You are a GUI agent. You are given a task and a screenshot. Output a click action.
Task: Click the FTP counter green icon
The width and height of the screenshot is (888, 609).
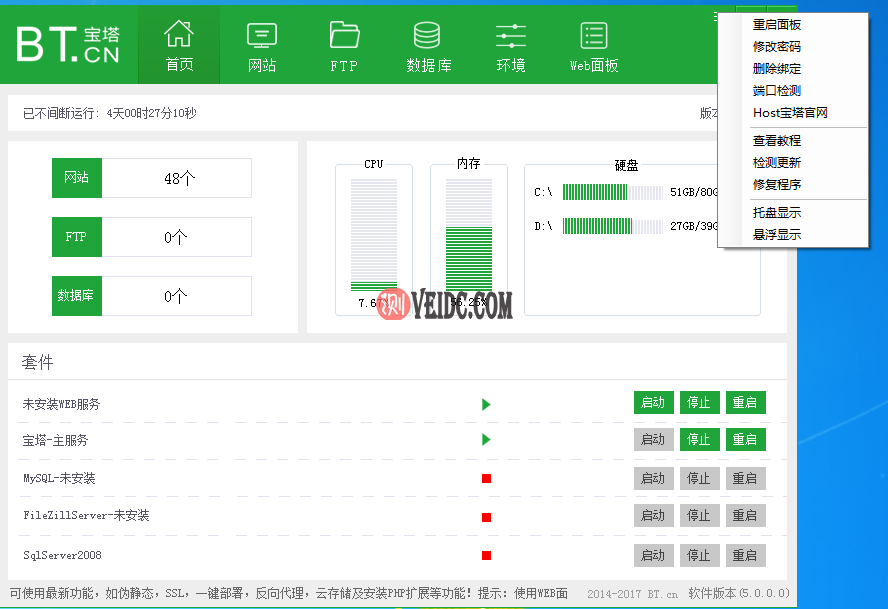(76, 237)
